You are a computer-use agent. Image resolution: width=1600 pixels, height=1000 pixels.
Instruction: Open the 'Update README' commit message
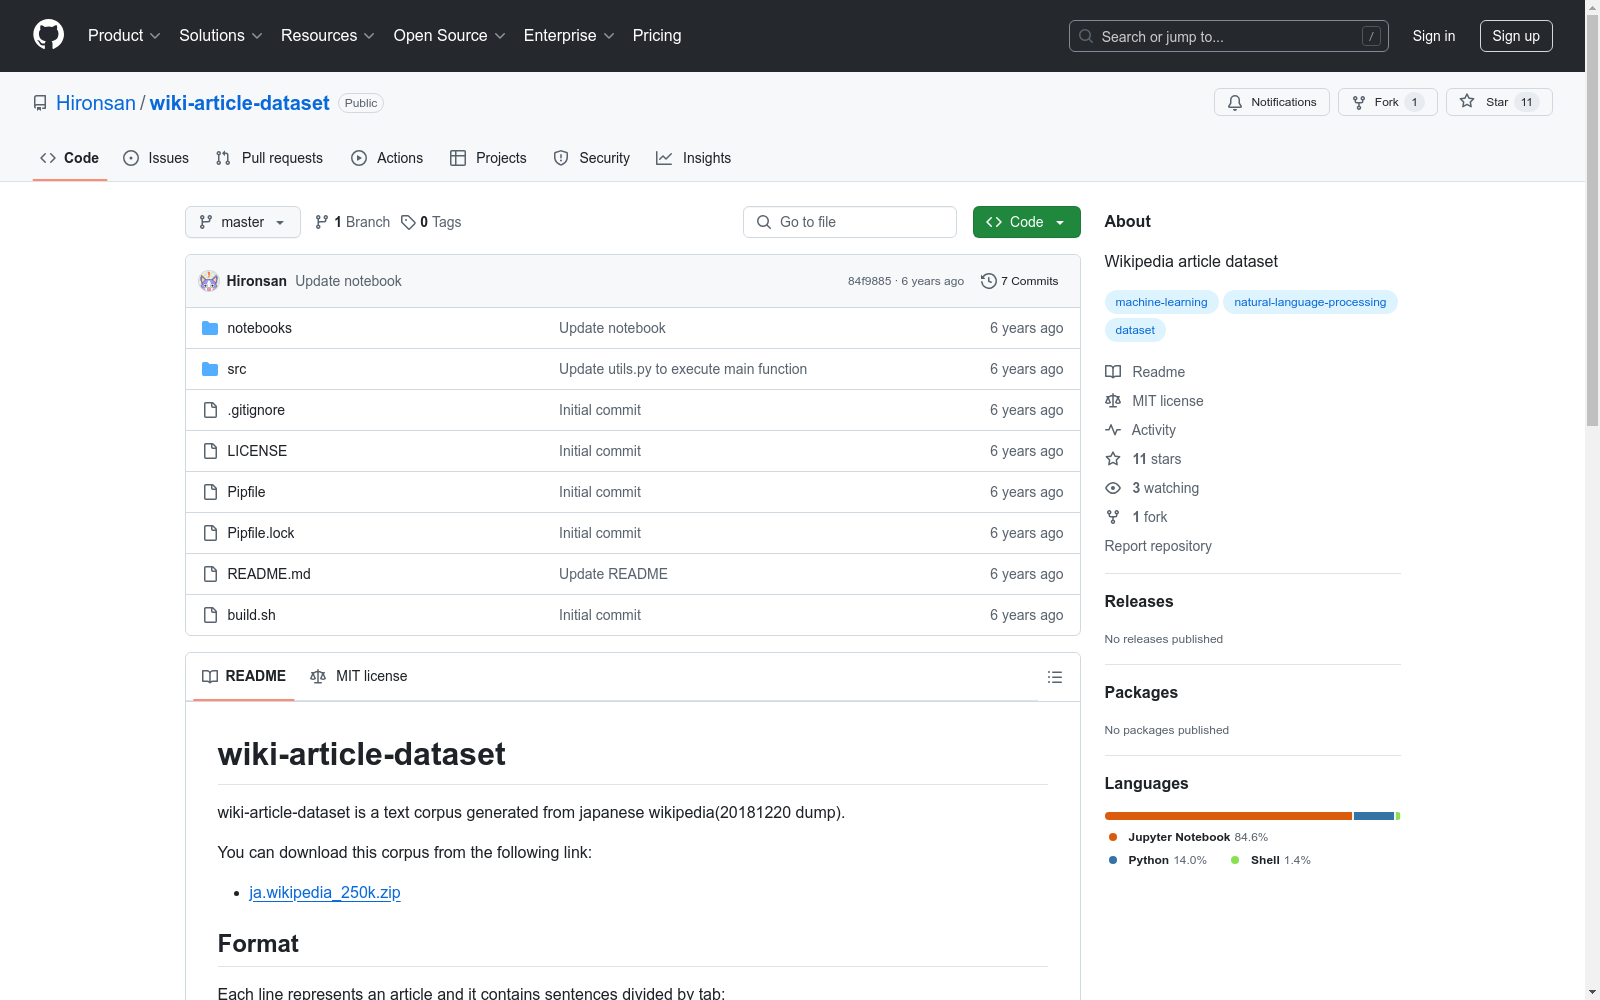[613, 574]
